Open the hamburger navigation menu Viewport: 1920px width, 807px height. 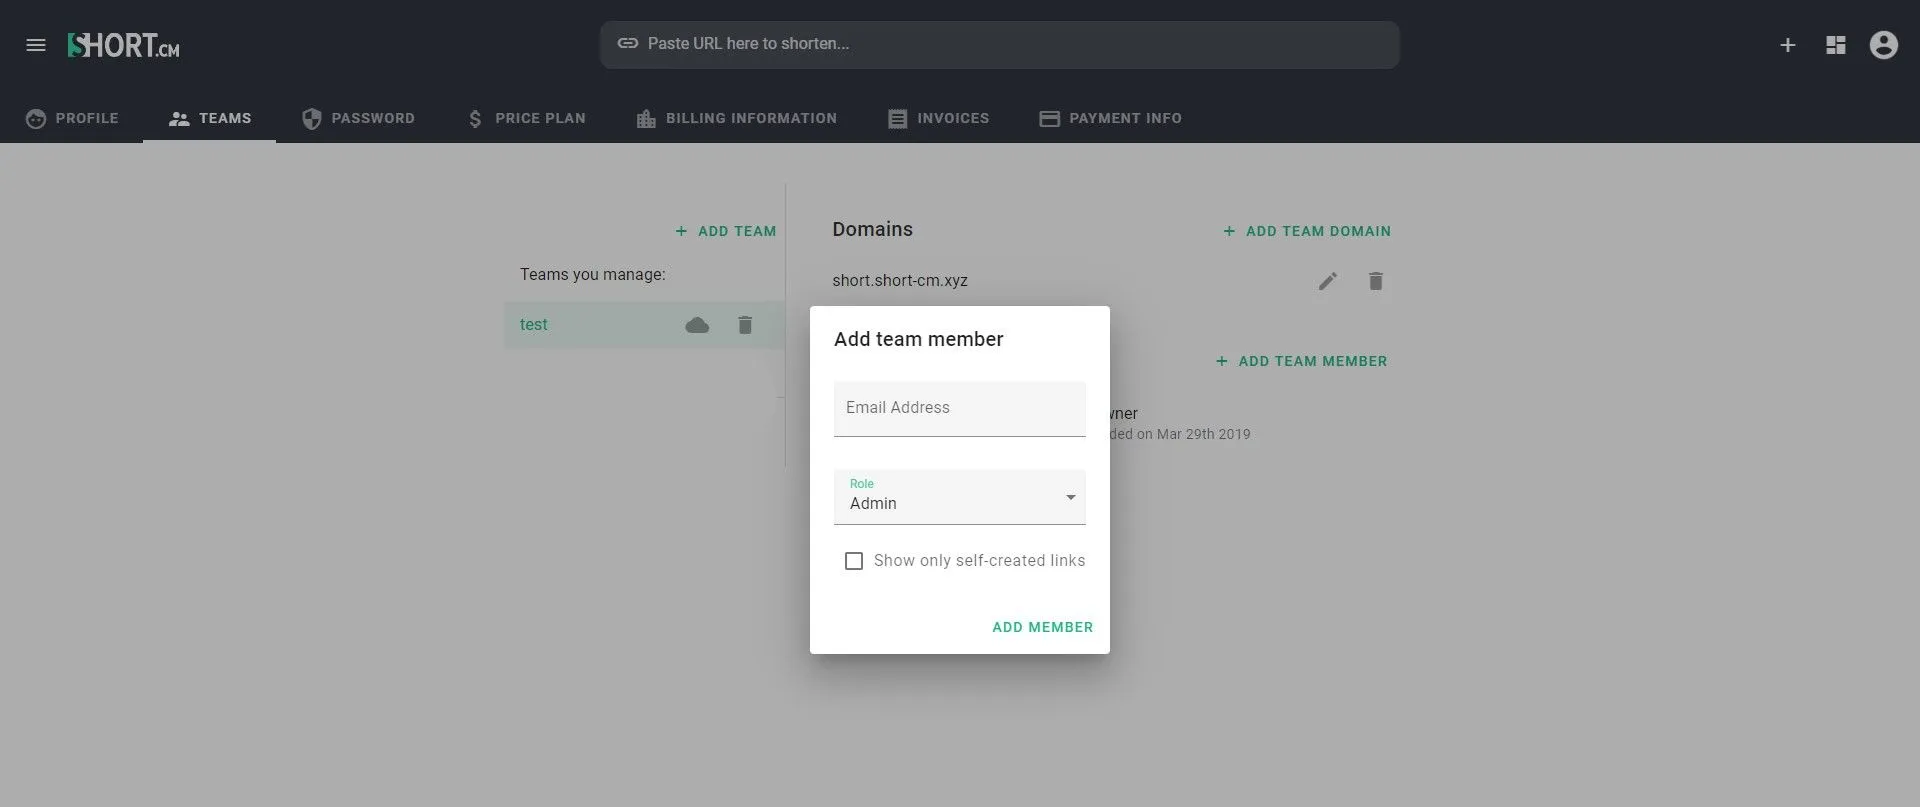(x=36, y=45)
